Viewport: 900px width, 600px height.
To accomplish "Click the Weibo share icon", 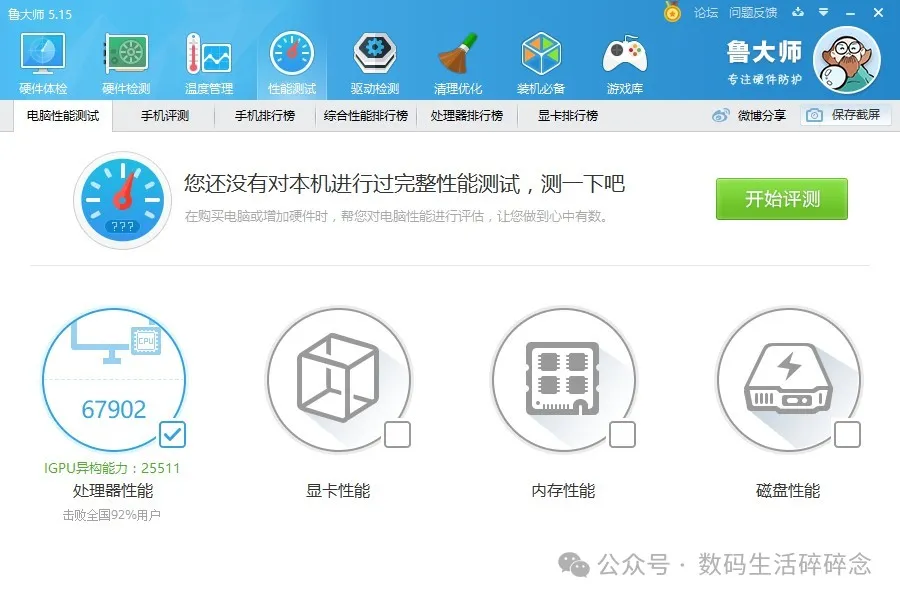I will (720, 115).
